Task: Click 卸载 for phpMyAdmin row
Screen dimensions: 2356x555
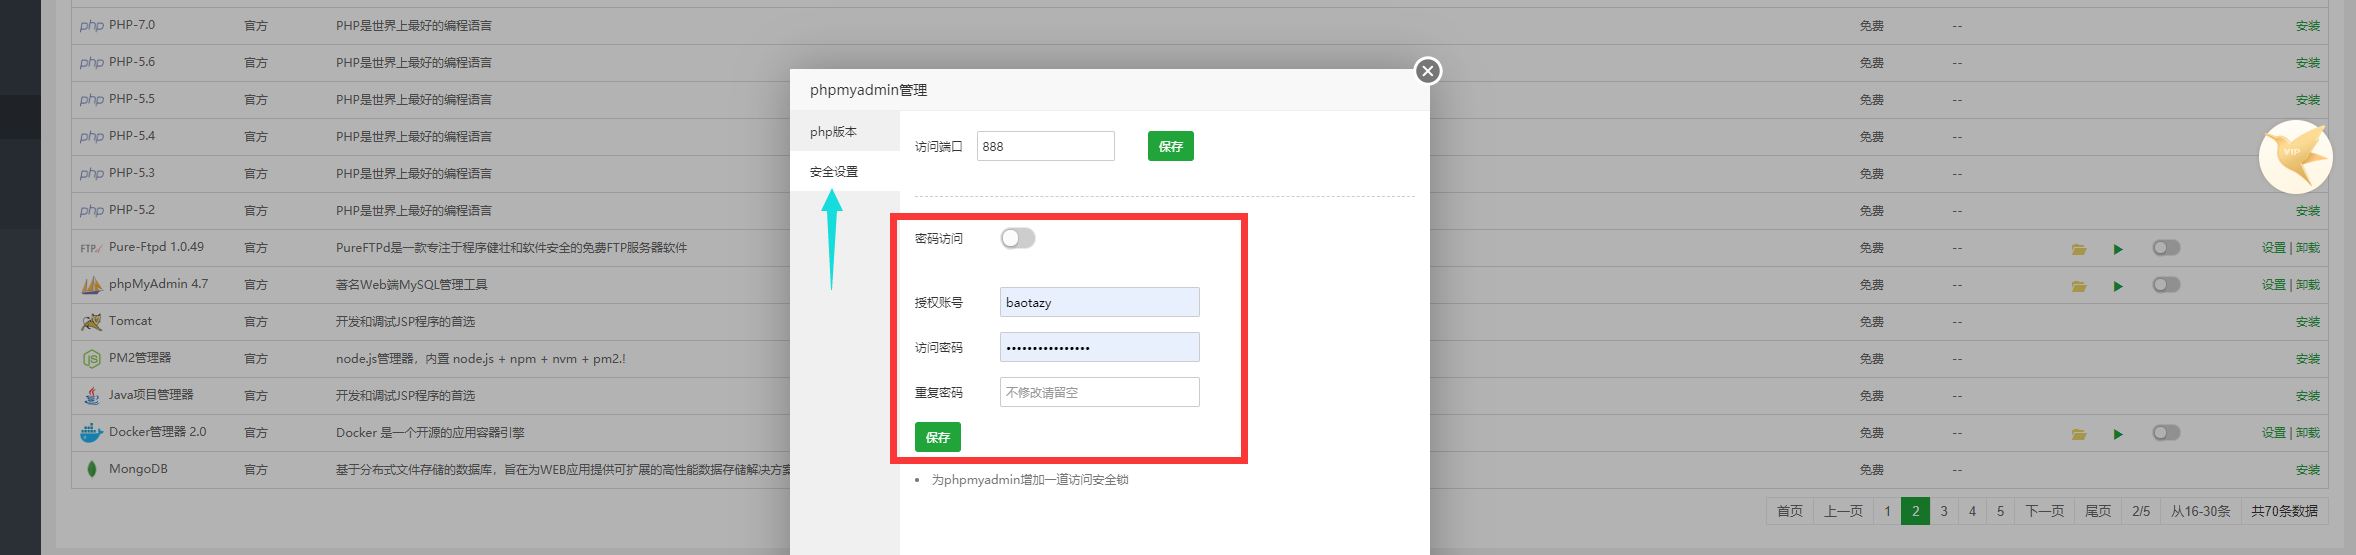Action: [x=2308, y=285]
